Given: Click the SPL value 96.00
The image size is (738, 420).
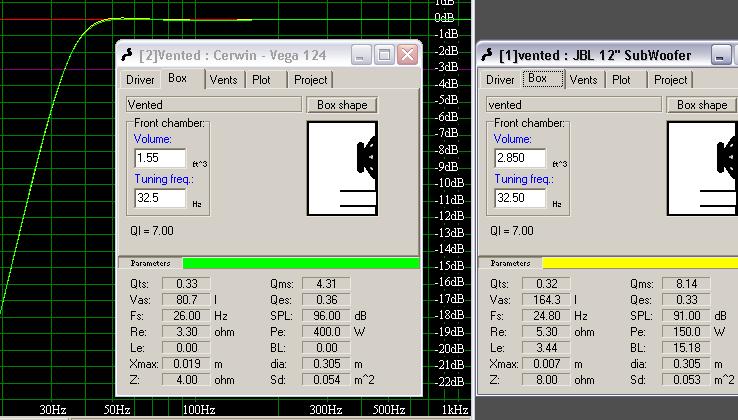Looking at the screenshot, I should click(326, 316).
